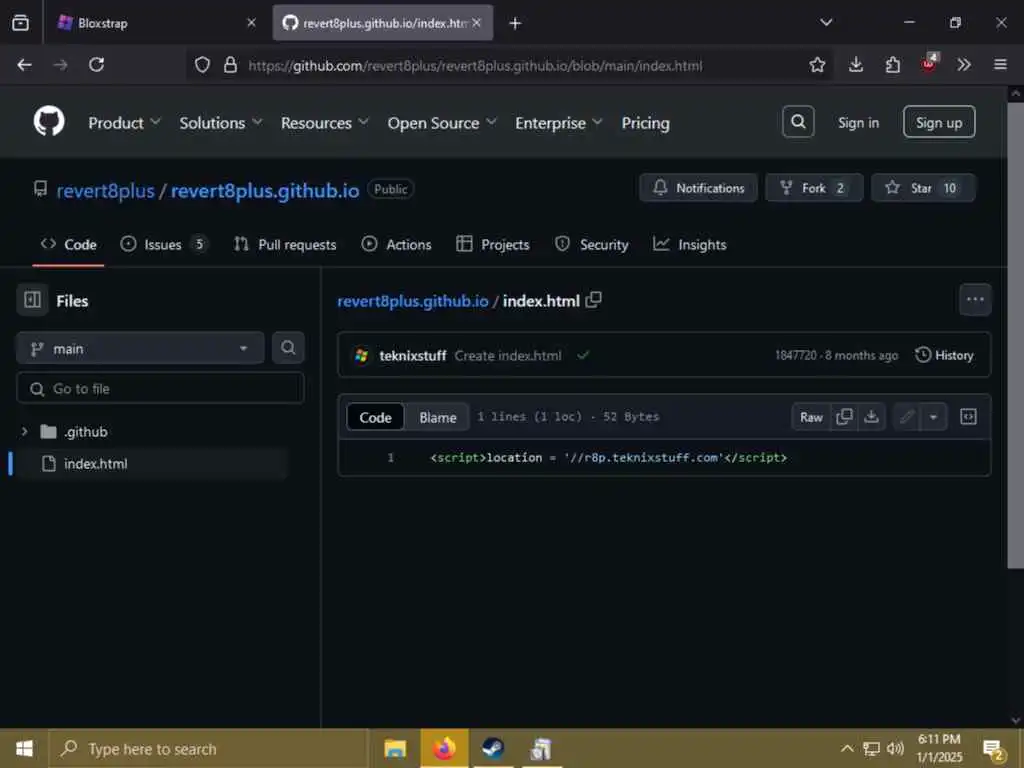Open the Pricing link
The width and height of the screenshot is (1024, 768).
(645, 123)
